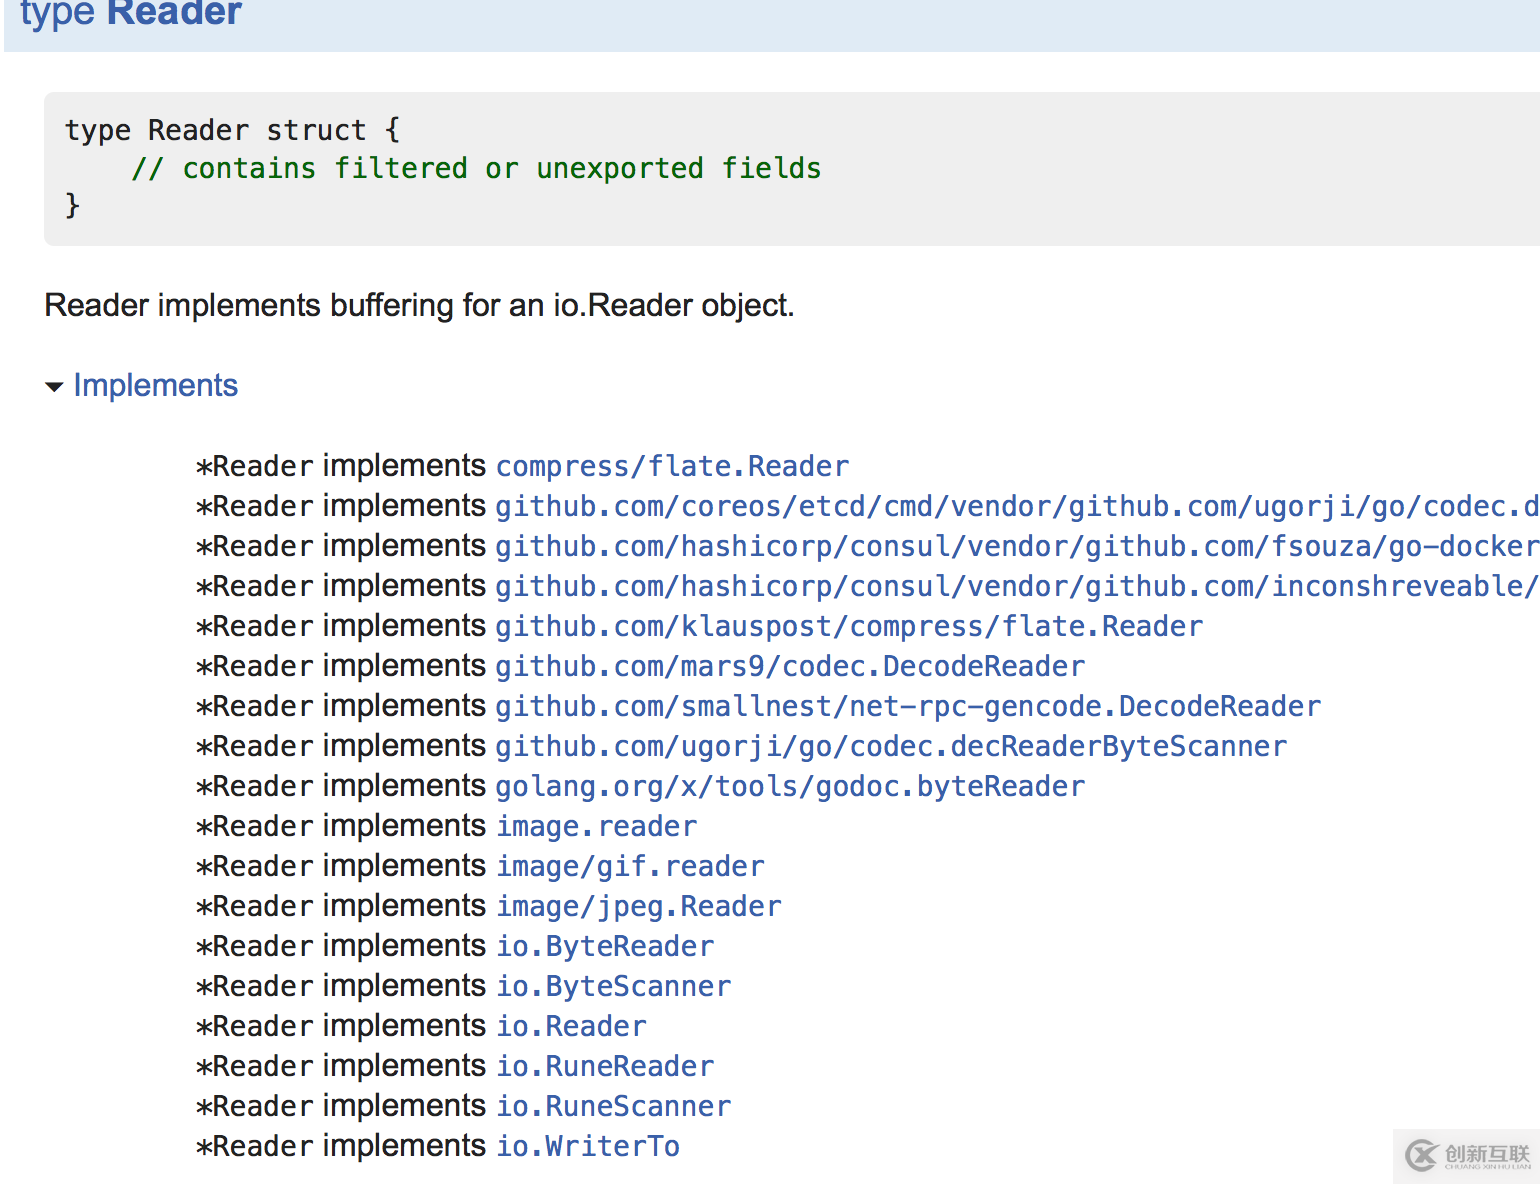The width and height of the screenshot is (1540, 1184).
Task: Open the coreos/etcd ugorji codec link
Action: (1017, 506)
